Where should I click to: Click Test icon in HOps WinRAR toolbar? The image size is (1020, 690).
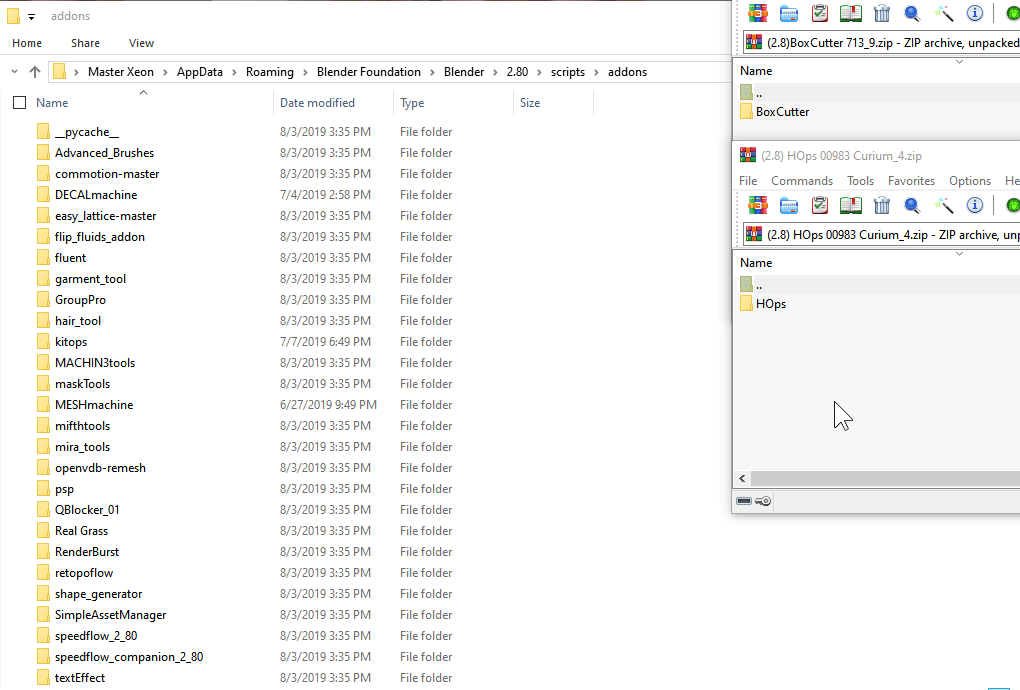pyautogui.click(x=820, y=206)
